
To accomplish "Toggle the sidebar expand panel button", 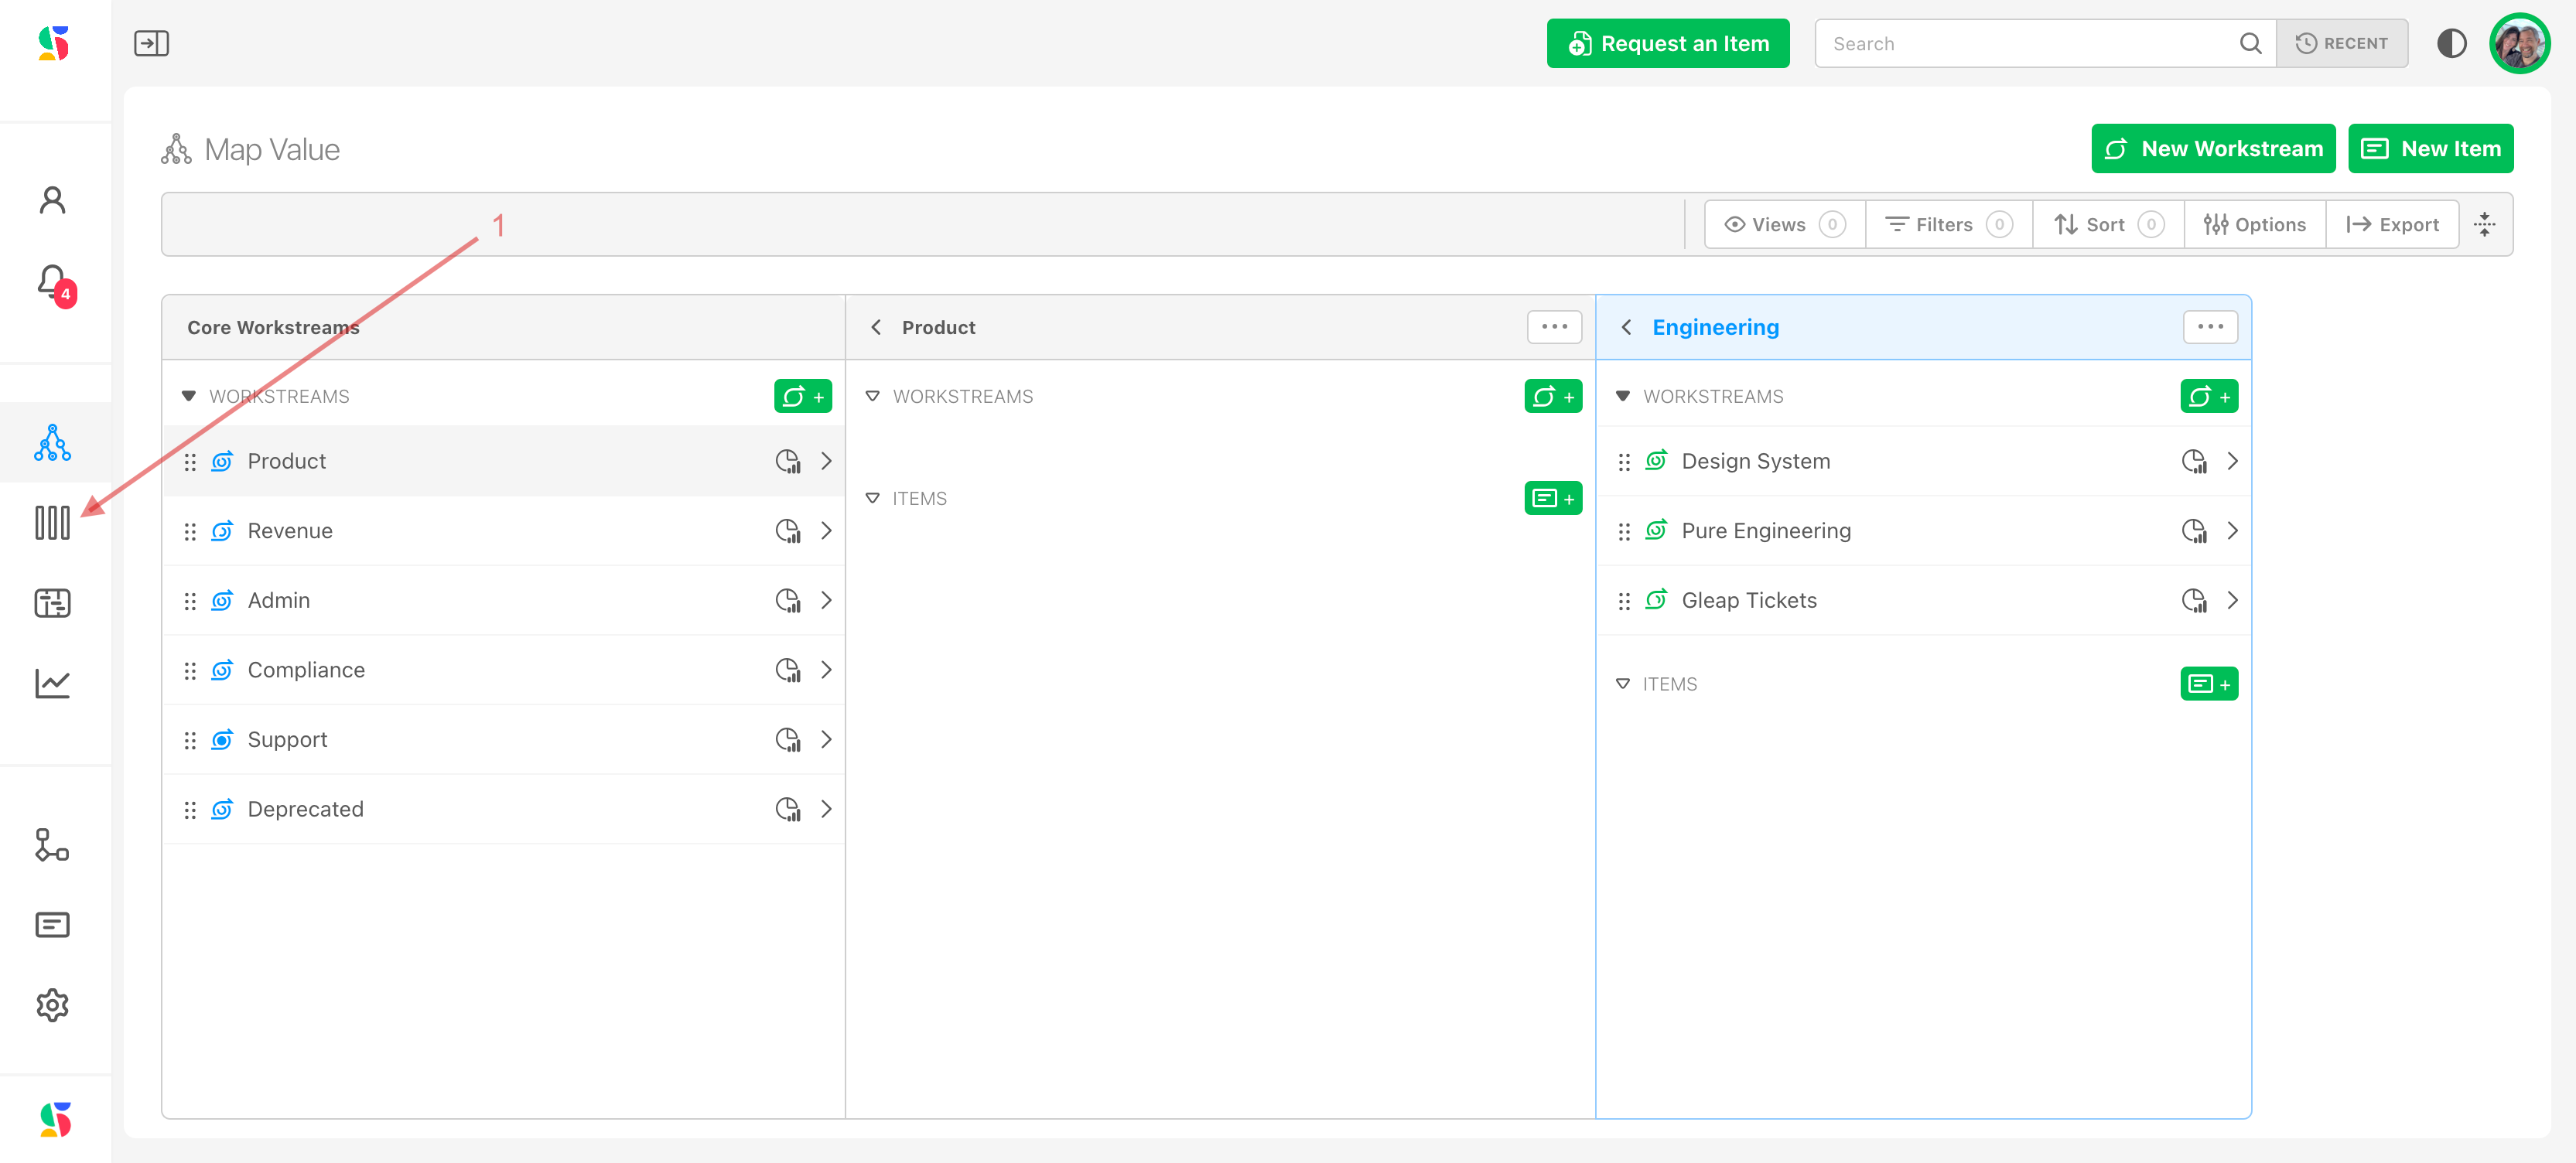I will [151, 43].
